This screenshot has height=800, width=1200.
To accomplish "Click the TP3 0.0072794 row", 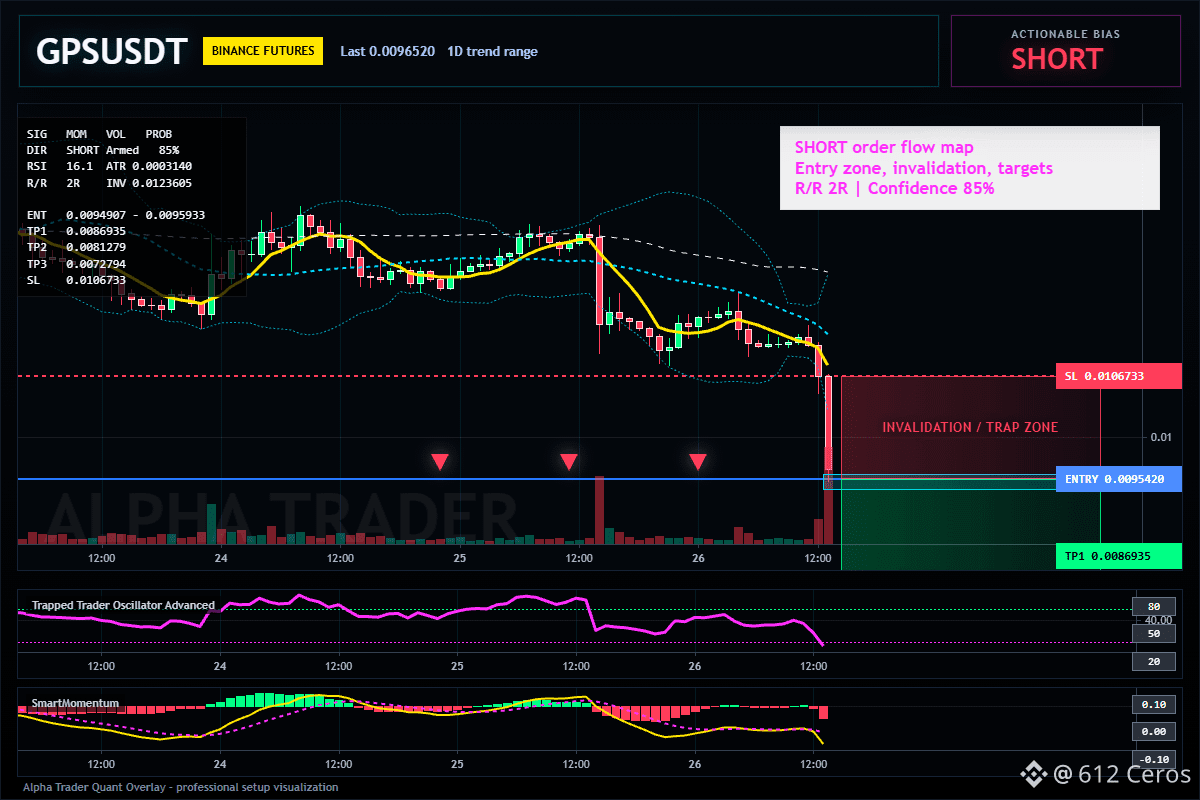I will point(76,264).
